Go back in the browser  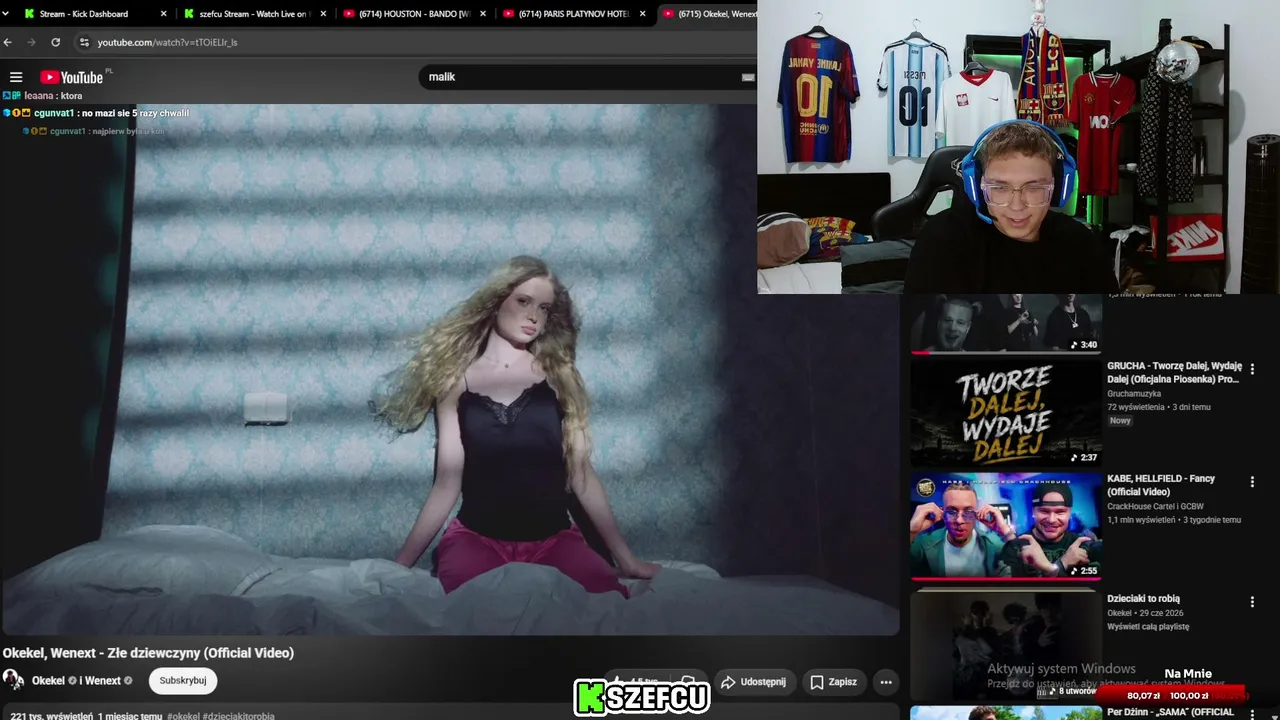(8, 42)
